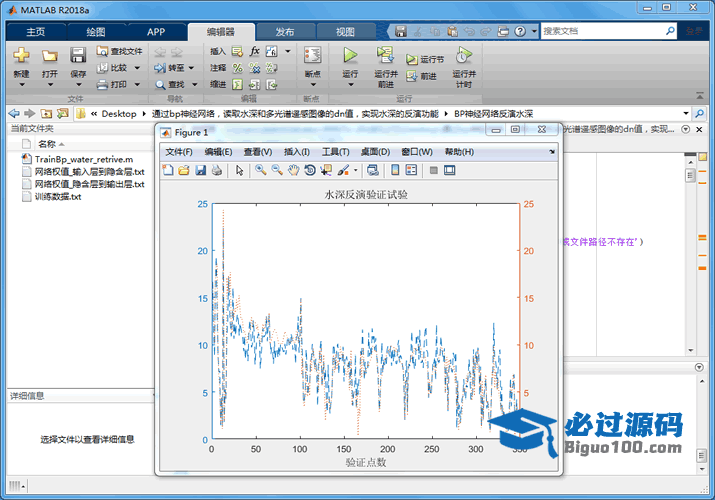Switch to the 绘图 ribbon tab
Image resolution: width=715 pixels, height=500 pixels.
pyautogui.click(x=96, y=31)
